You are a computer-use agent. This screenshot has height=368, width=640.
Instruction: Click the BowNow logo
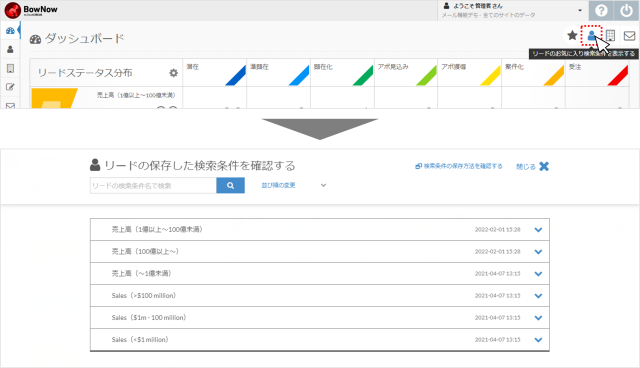(x=31, y=10)
